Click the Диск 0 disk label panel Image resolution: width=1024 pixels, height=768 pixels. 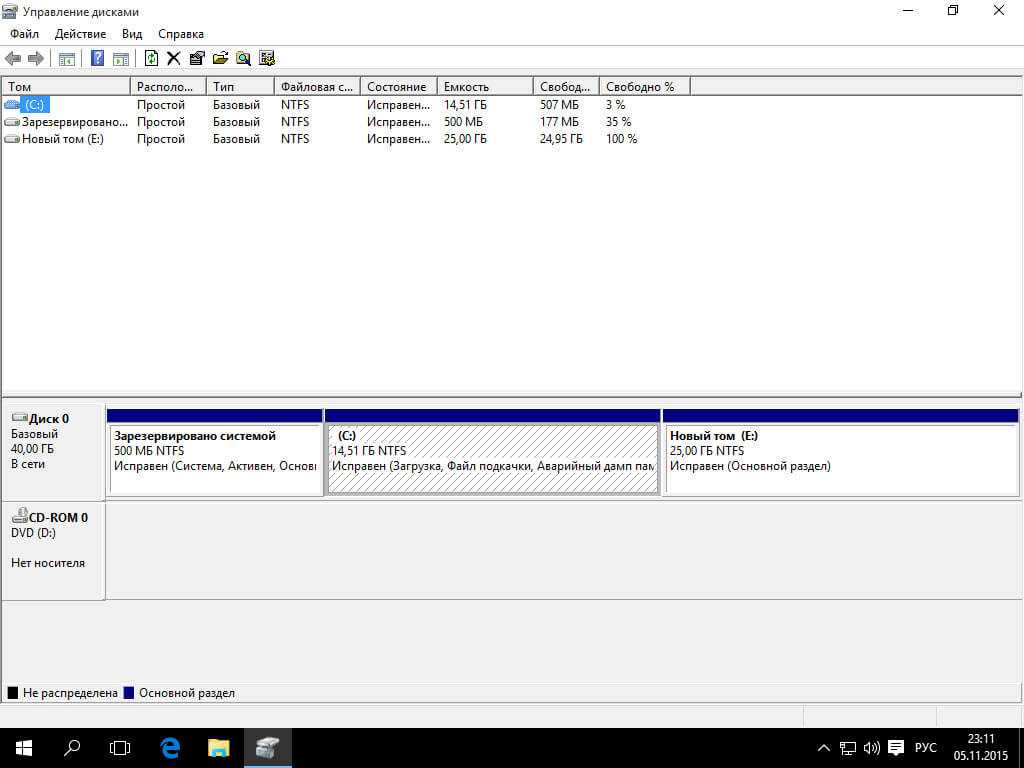point(53,450)
